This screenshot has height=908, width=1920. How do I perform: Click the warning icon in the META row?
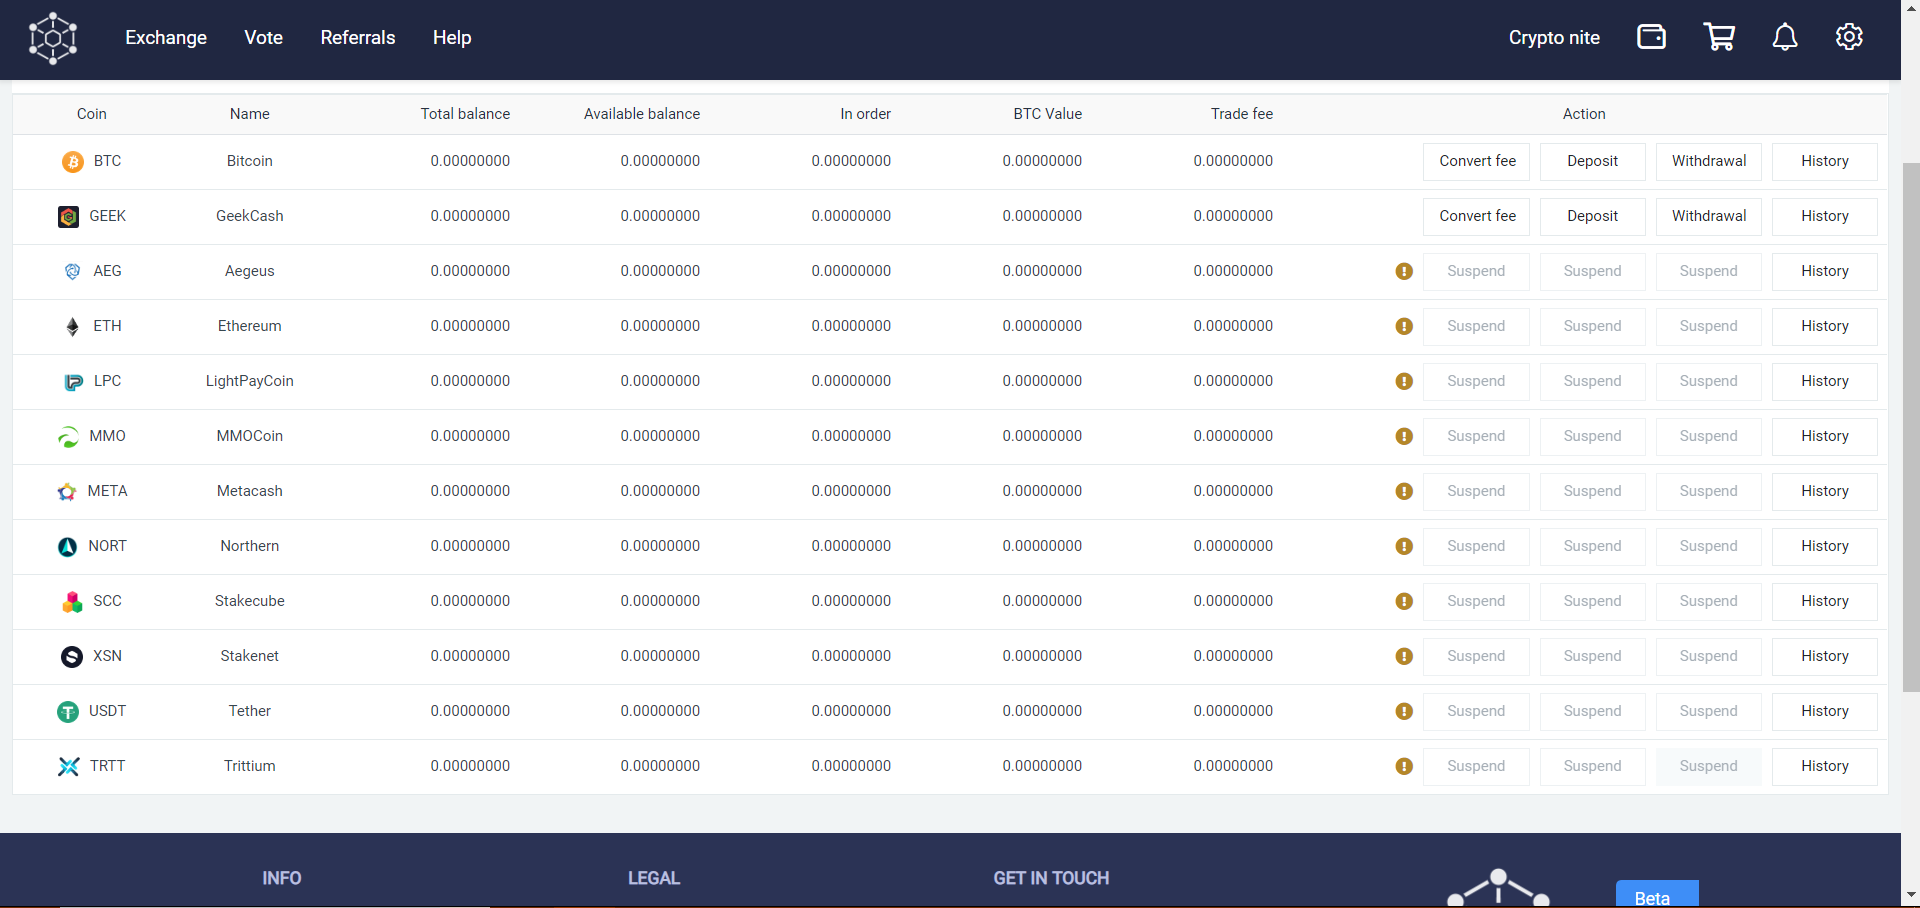(1404, 492)
